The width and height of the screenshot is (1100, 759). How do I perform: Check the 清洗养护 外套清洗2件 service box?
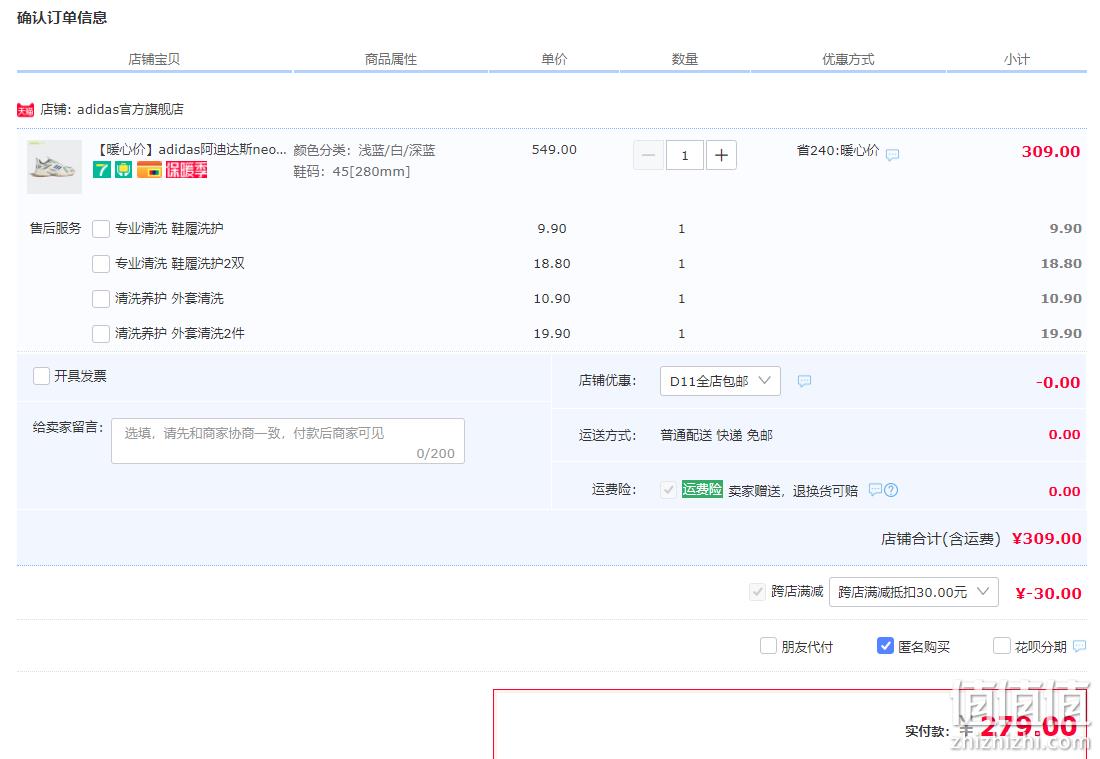click(x=101, y=334)
